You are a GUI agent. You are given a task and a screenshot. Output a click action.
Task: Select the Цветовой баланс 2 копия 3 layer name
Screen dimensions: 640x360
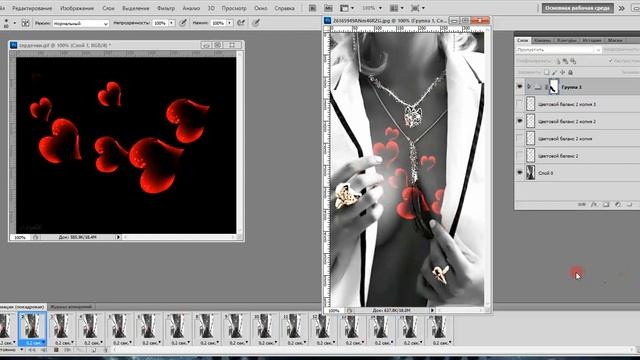[x=567, y=104]
